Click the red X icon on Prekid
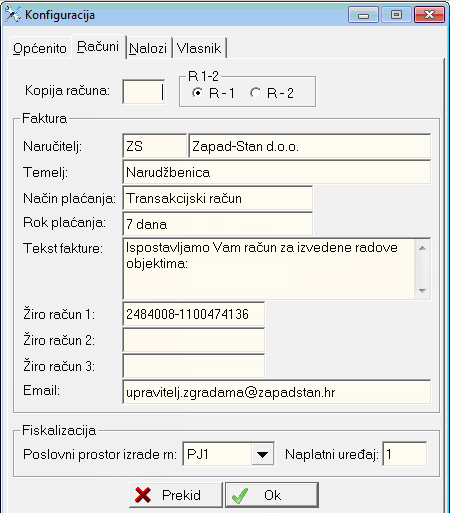 (143, 495)
